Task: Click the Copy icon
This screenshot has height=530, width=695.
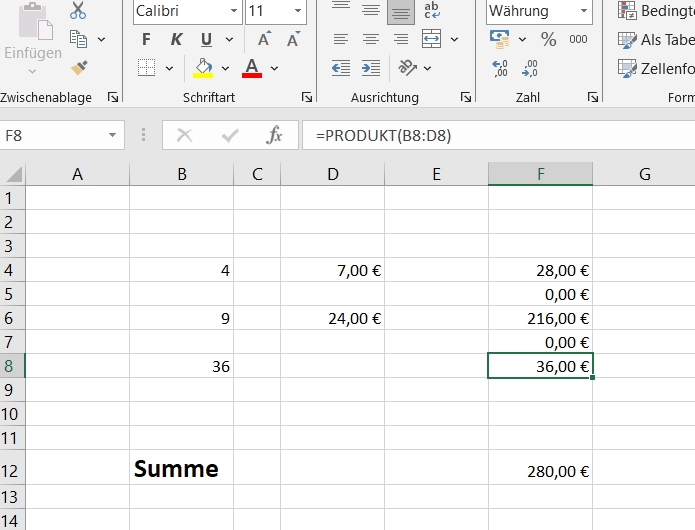Action: pos(78,39)
